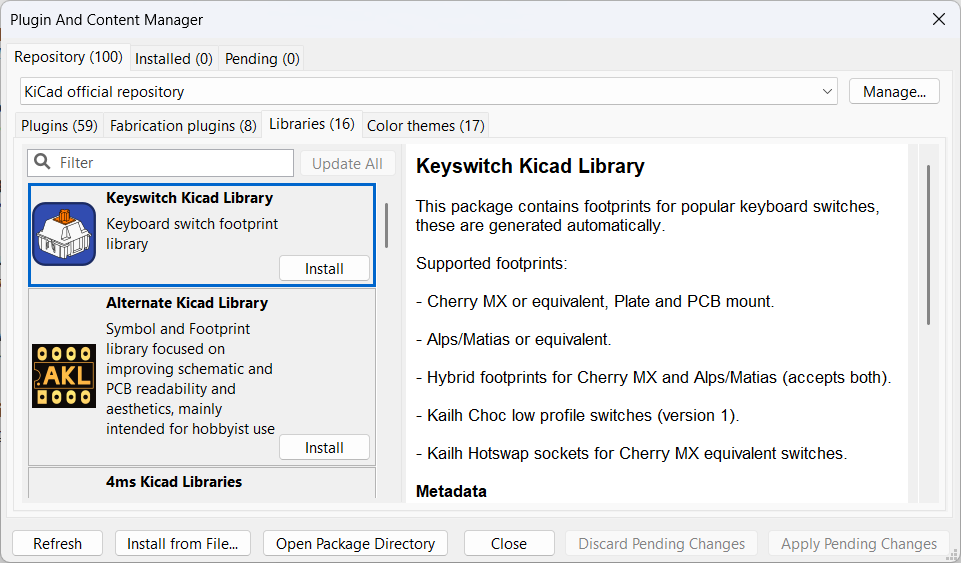Switch to the Repository (100) tab
The height and width of the screenshot is (563, 961).
coord(69,57)
